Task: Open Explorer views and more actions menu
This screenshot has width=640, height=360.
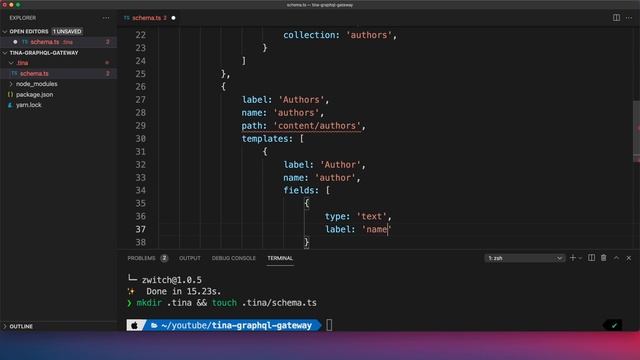Action: tap(106, 18)
